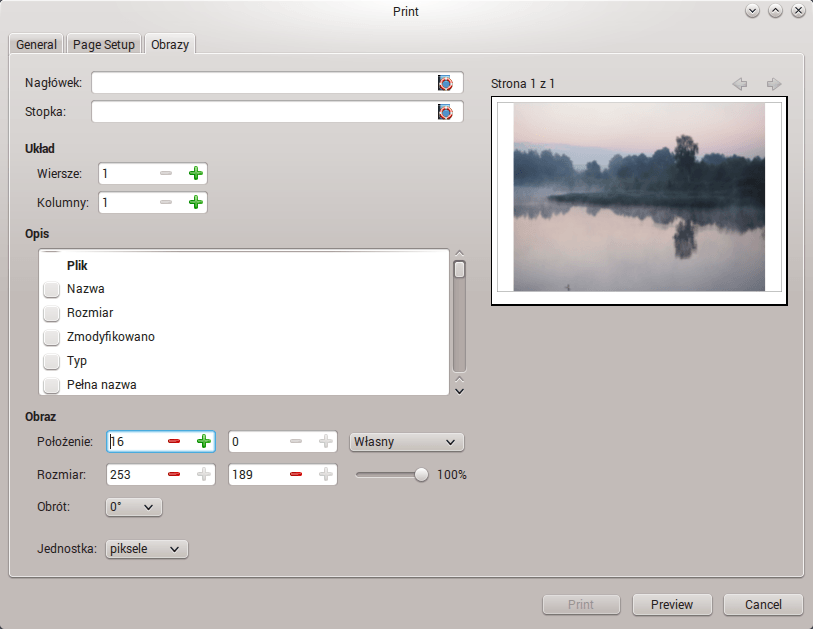Decrease Rozmiar height value 189
The width and height of the screenshot is (813, 629).
pyautogui.click(x=296, y=474)
